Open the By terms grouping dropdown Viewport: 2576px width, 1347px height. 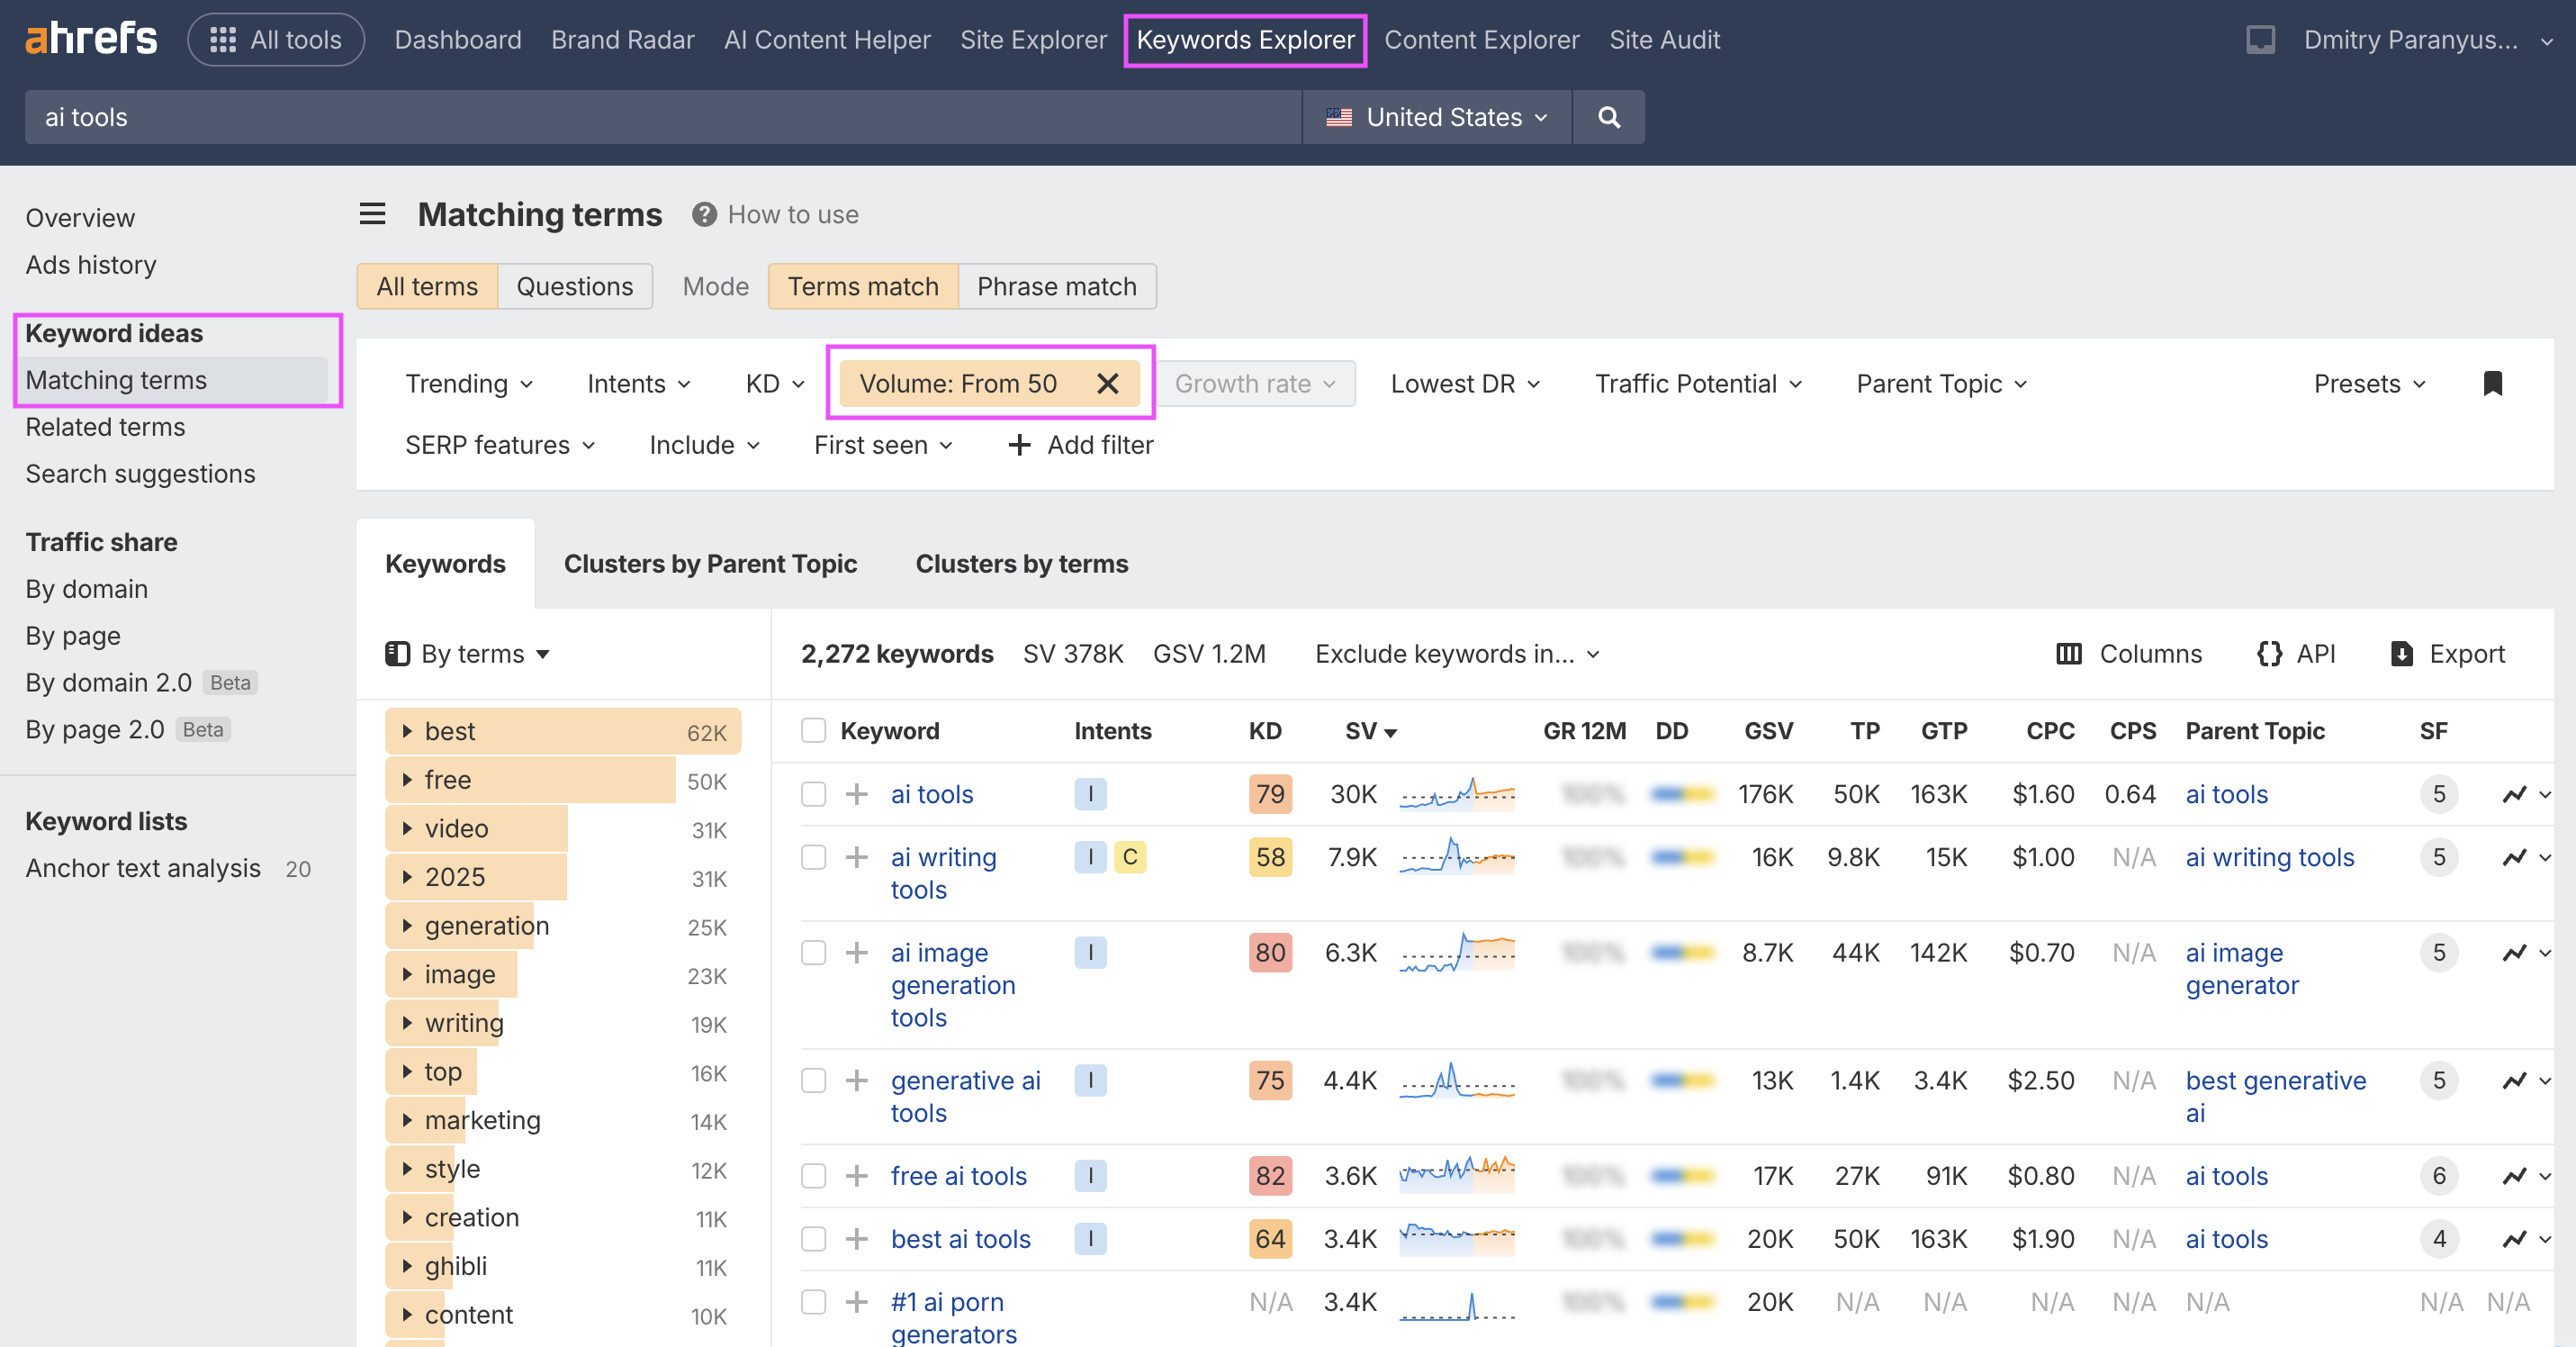(x=468, y=654)
